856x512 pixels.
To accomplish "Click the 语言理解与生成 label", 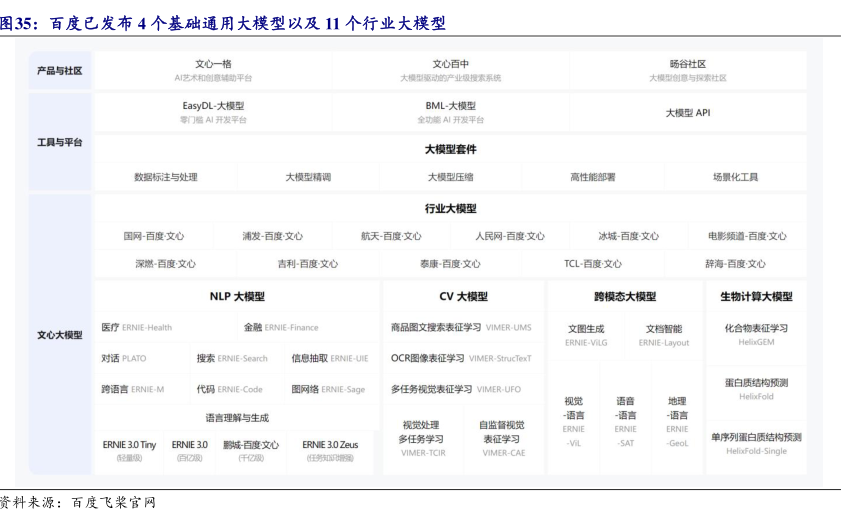I will click(x=237, y=418).
